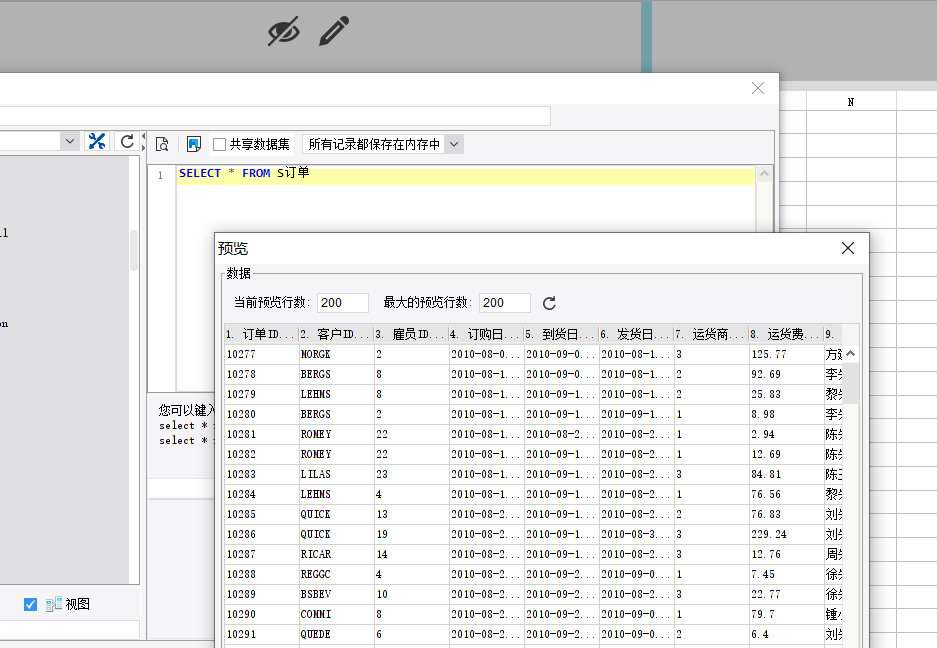937x648 pixels.
Task: Click the refresh icon beside the tools icon
Action: (127, 142)
